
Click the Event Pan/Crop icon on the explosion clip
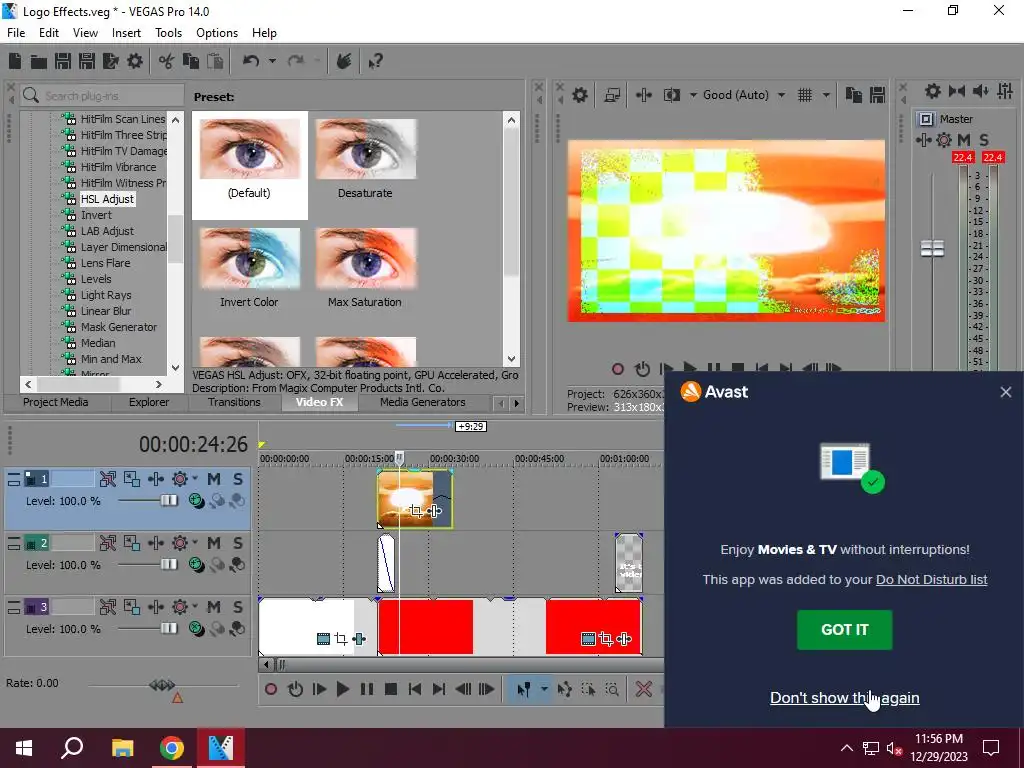point(416,511)
